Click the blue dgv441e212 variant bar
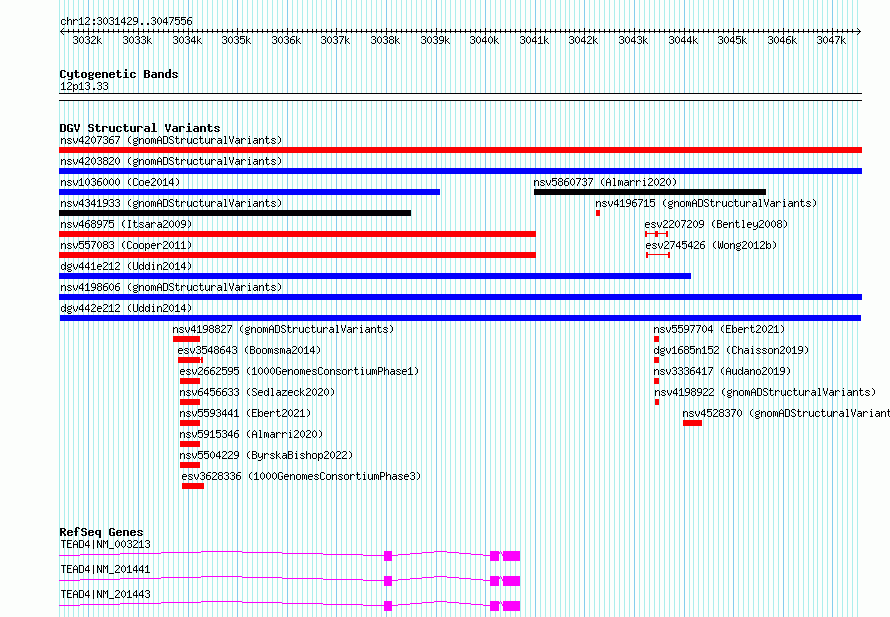 click(375, 276)
